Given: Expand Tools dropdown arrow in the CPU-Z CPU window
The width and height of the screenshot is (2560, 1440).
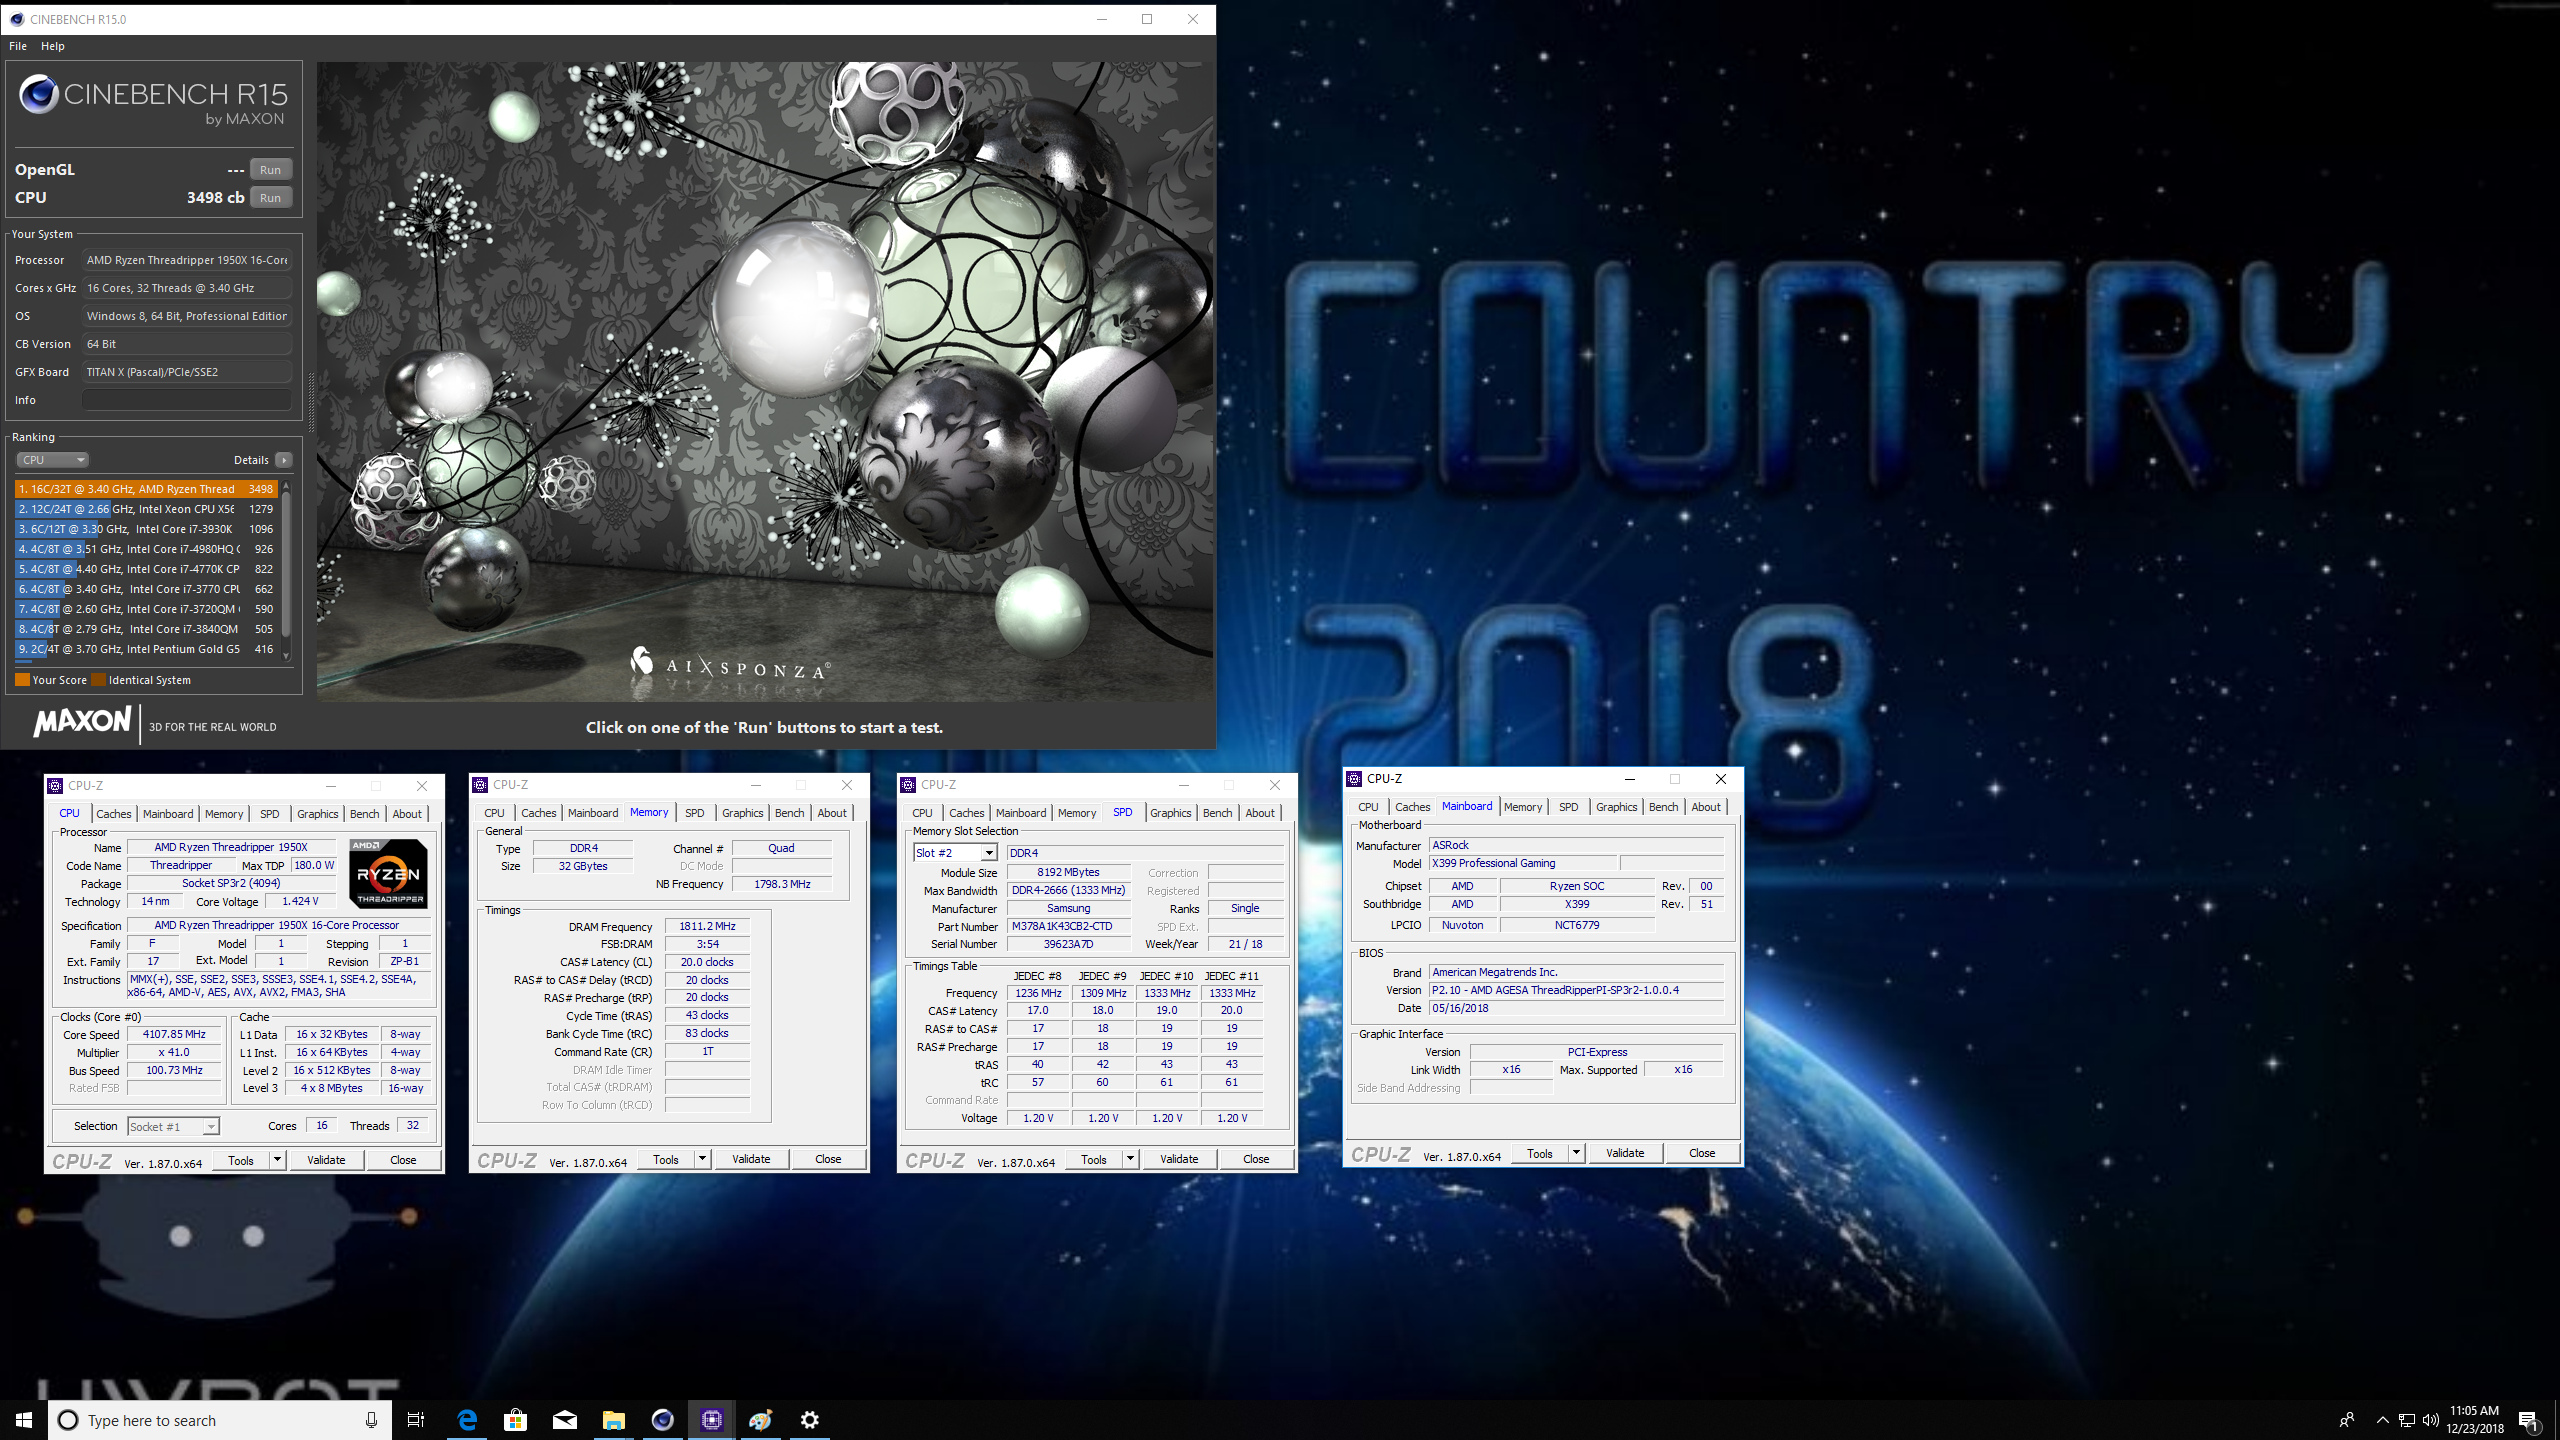Looking at the screenshot, I should [x=277, y=1160].
